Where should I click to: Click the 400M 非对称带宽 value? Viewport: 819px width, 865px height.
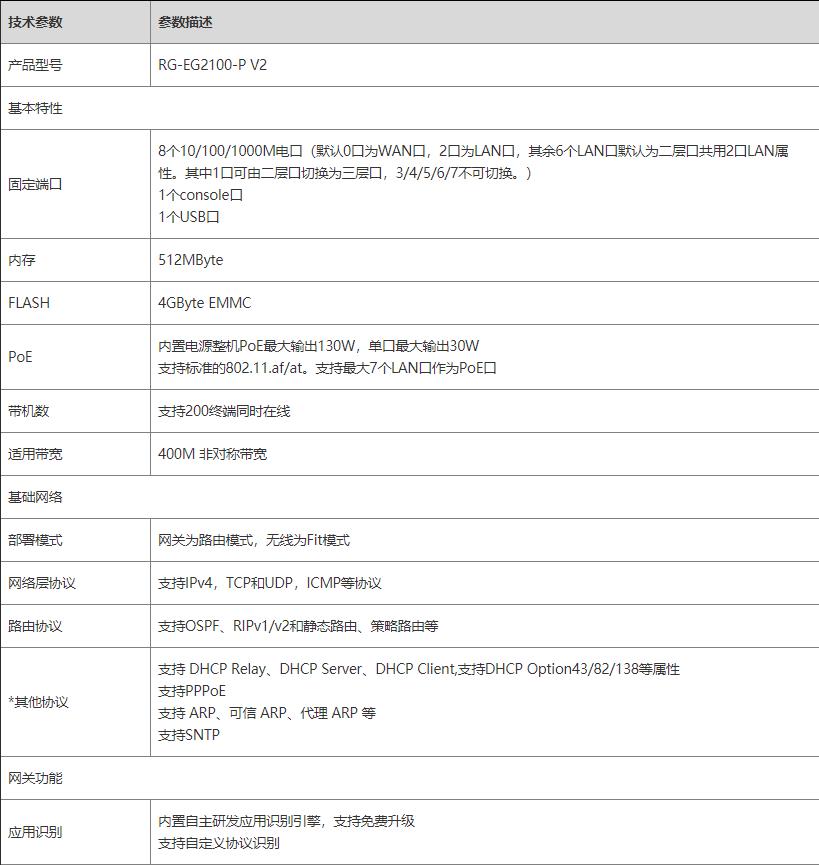tap(212, 454)
